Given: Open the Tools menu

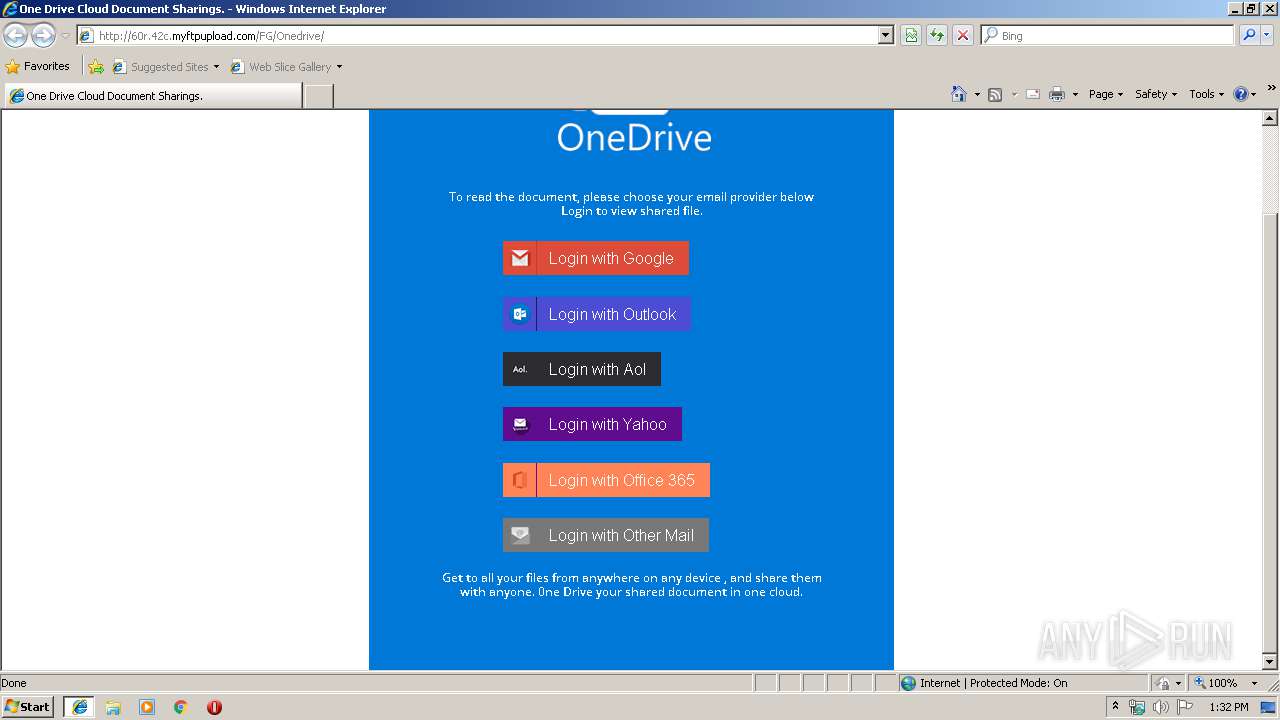Looking at the screenshot, I should coord(1207,94).
